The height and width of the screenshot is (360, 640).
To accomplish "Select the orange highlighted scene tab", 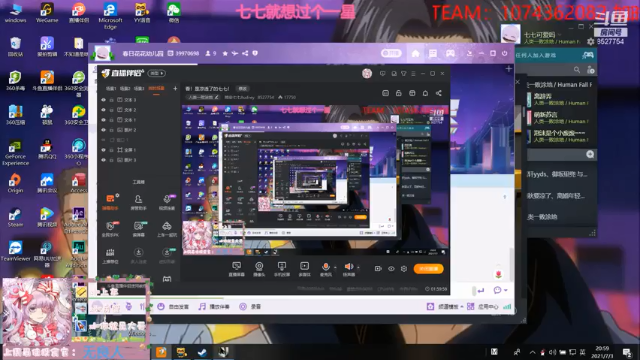I will 156,89.
